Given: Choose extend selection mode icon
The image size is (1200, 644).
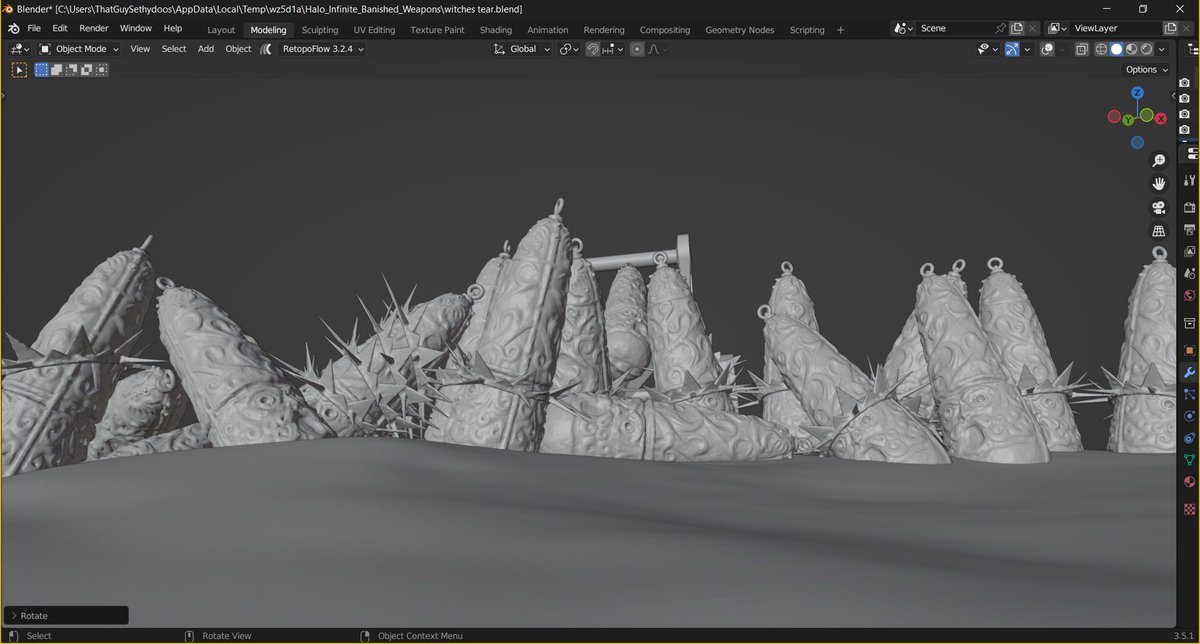Looking at the screenshot, I should pyautogui.click(x=57, y=70).
